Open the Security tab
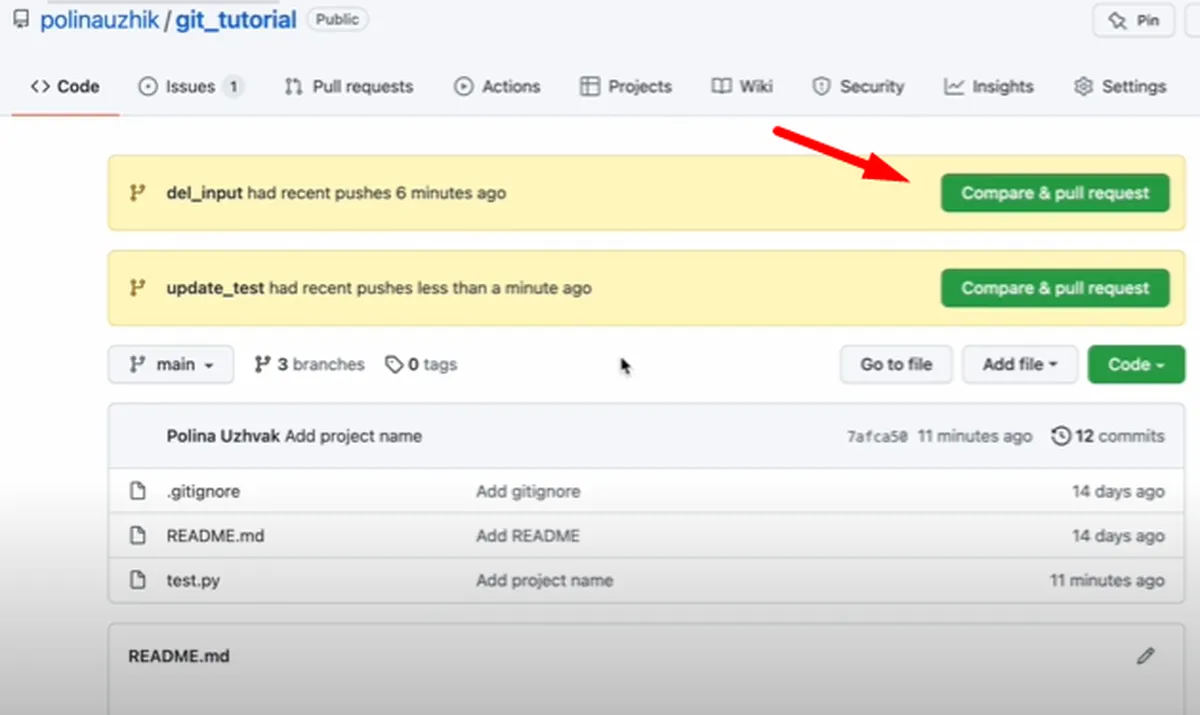Screen dimensions: 1200x715 click(x=858, y=86)
